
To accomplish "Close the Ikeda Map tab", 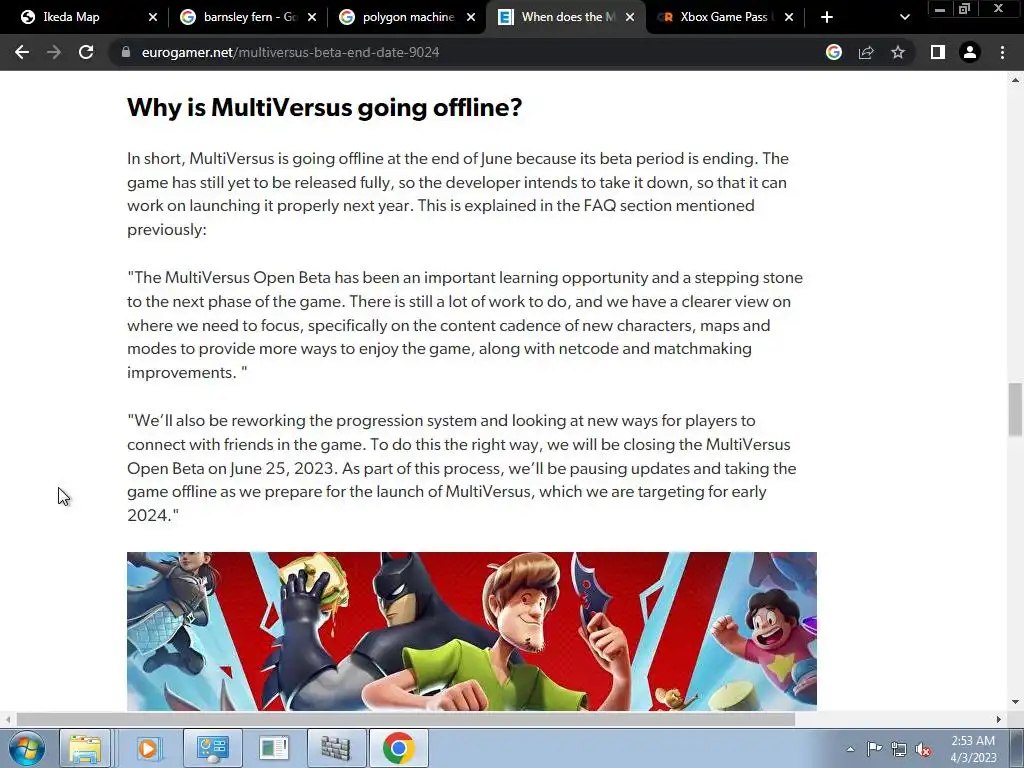I will (x=153, y=17).
